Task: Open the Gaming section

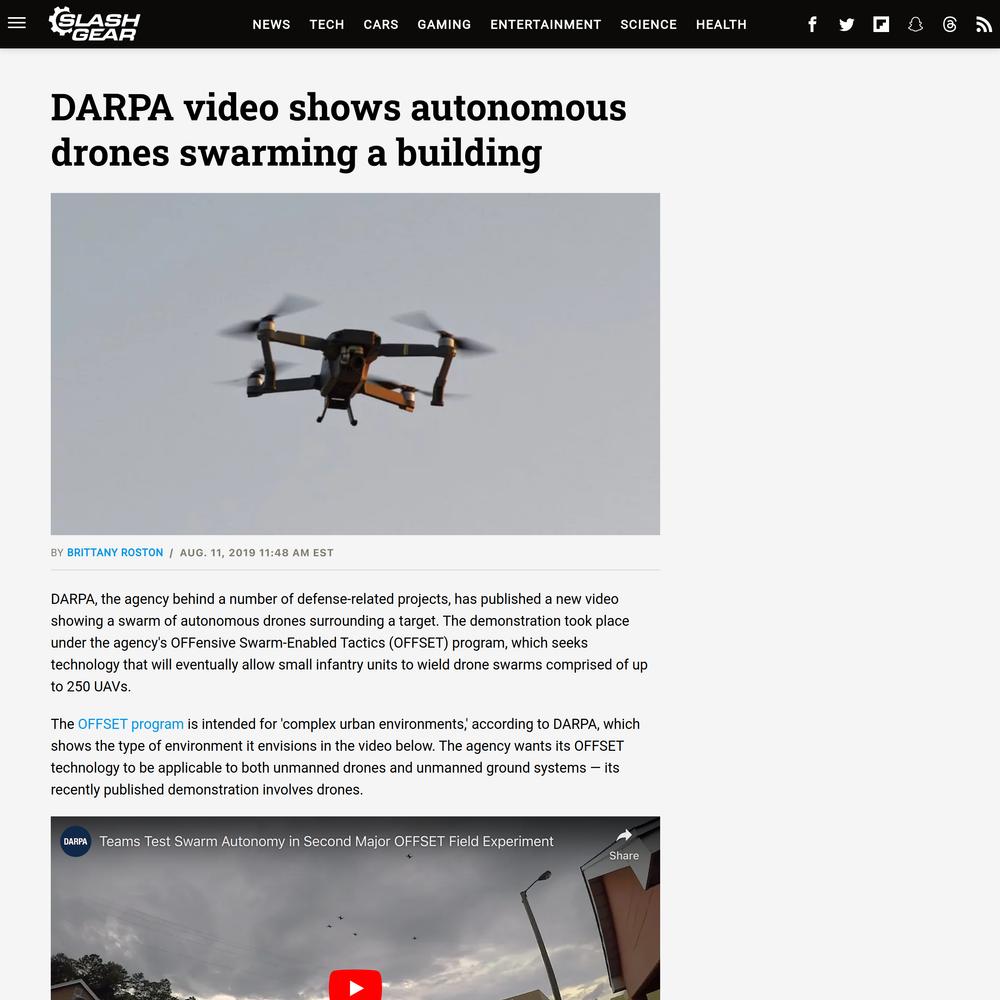Action: pos(444,24)
